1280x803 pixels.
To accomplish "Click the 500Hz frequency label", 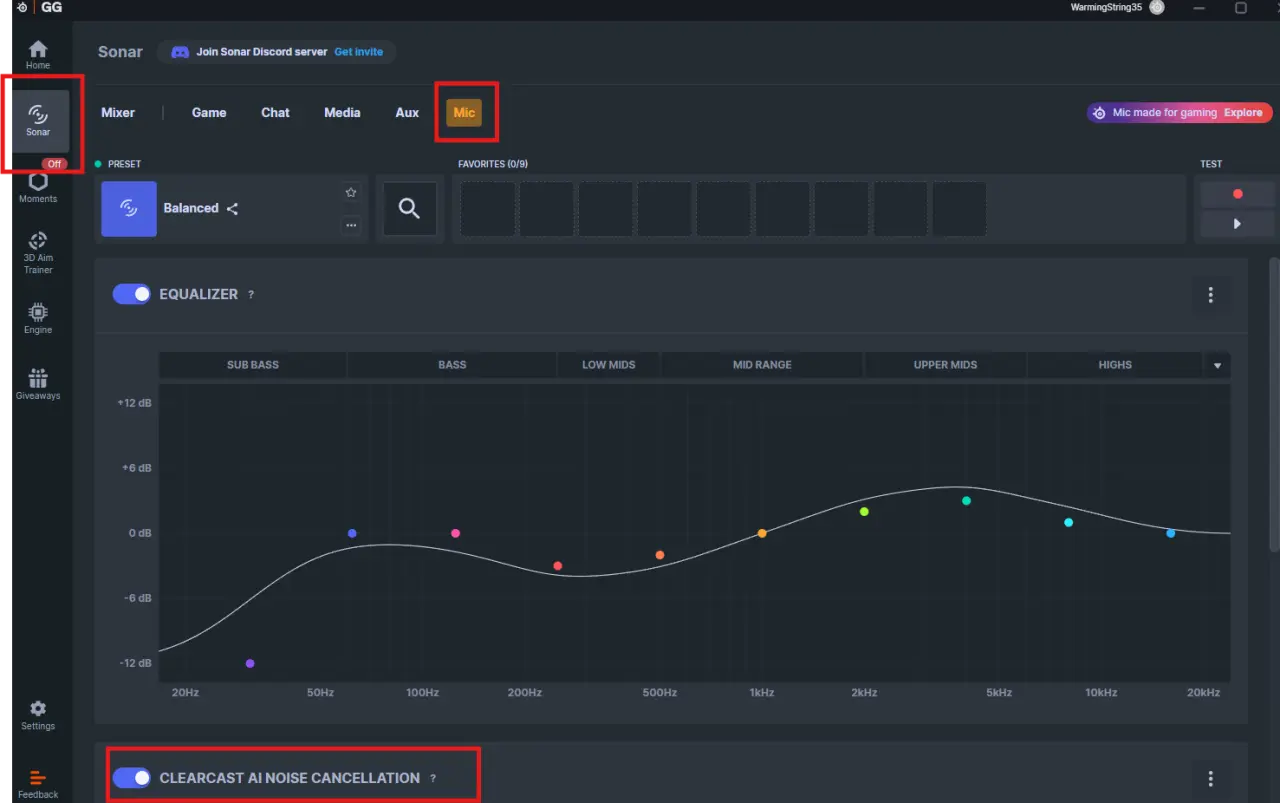I will click(x=660, y=692).
